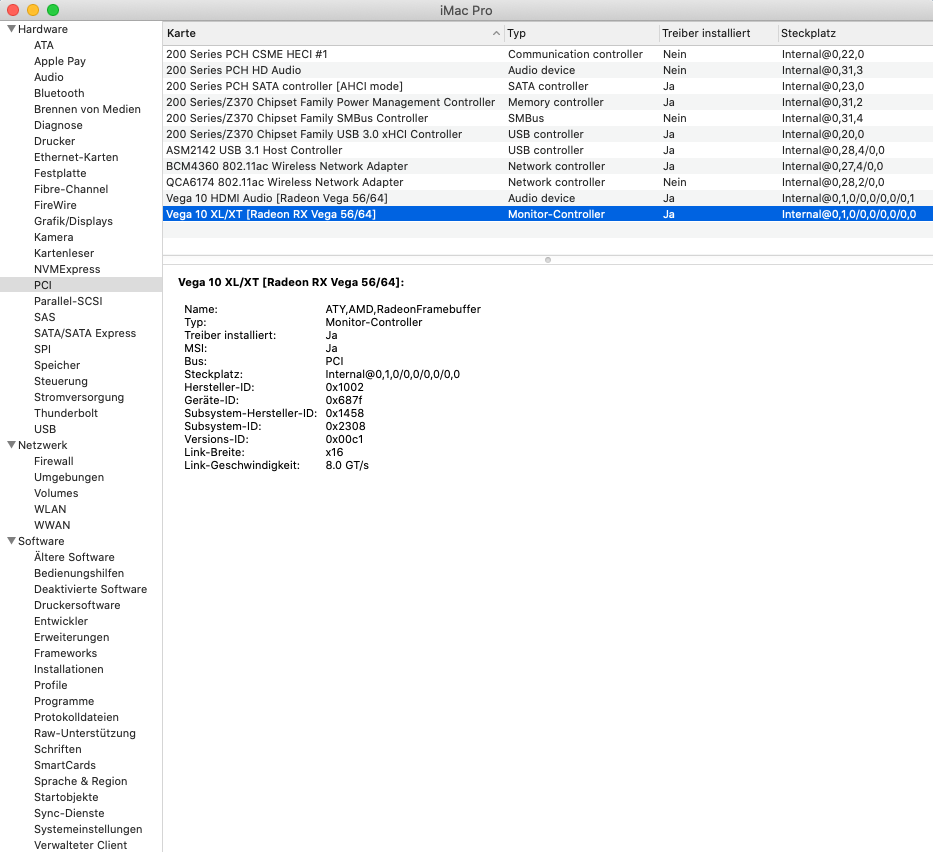Collapse the Software section triangle
933x852 pixels.
tap(11, 540)
